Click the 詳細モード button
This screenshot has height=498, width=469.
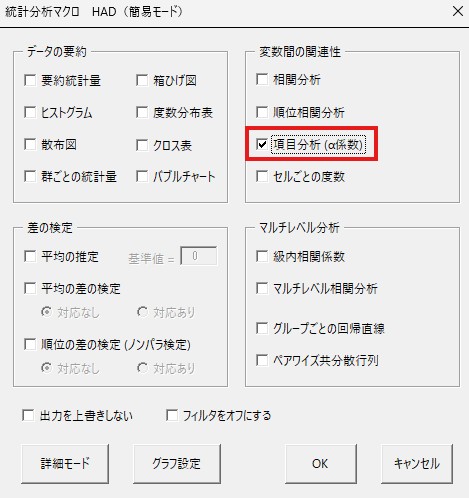tap(65, 464)
